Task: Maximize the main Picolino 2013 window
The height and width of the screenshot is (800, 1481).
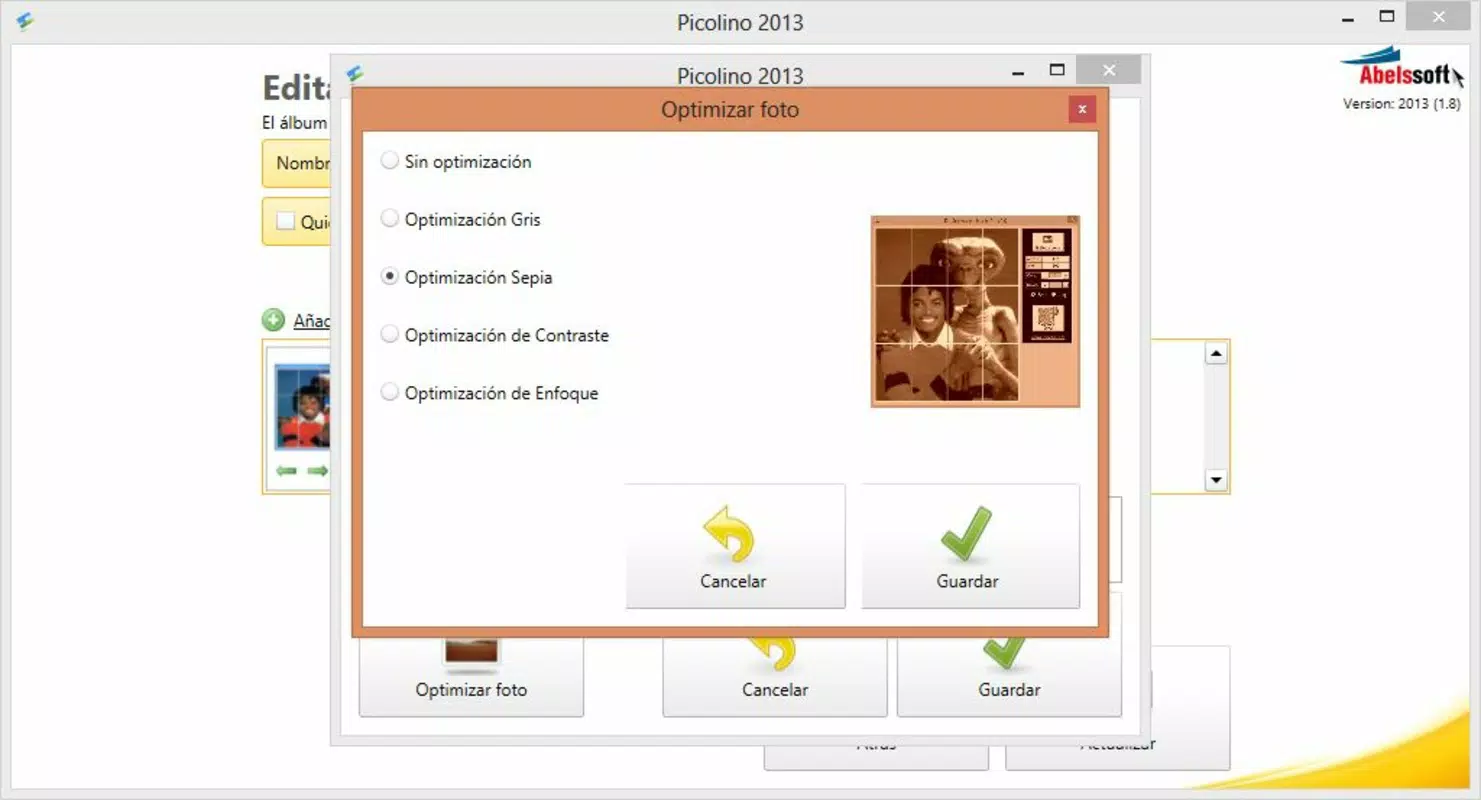Action: [1387, 16]
